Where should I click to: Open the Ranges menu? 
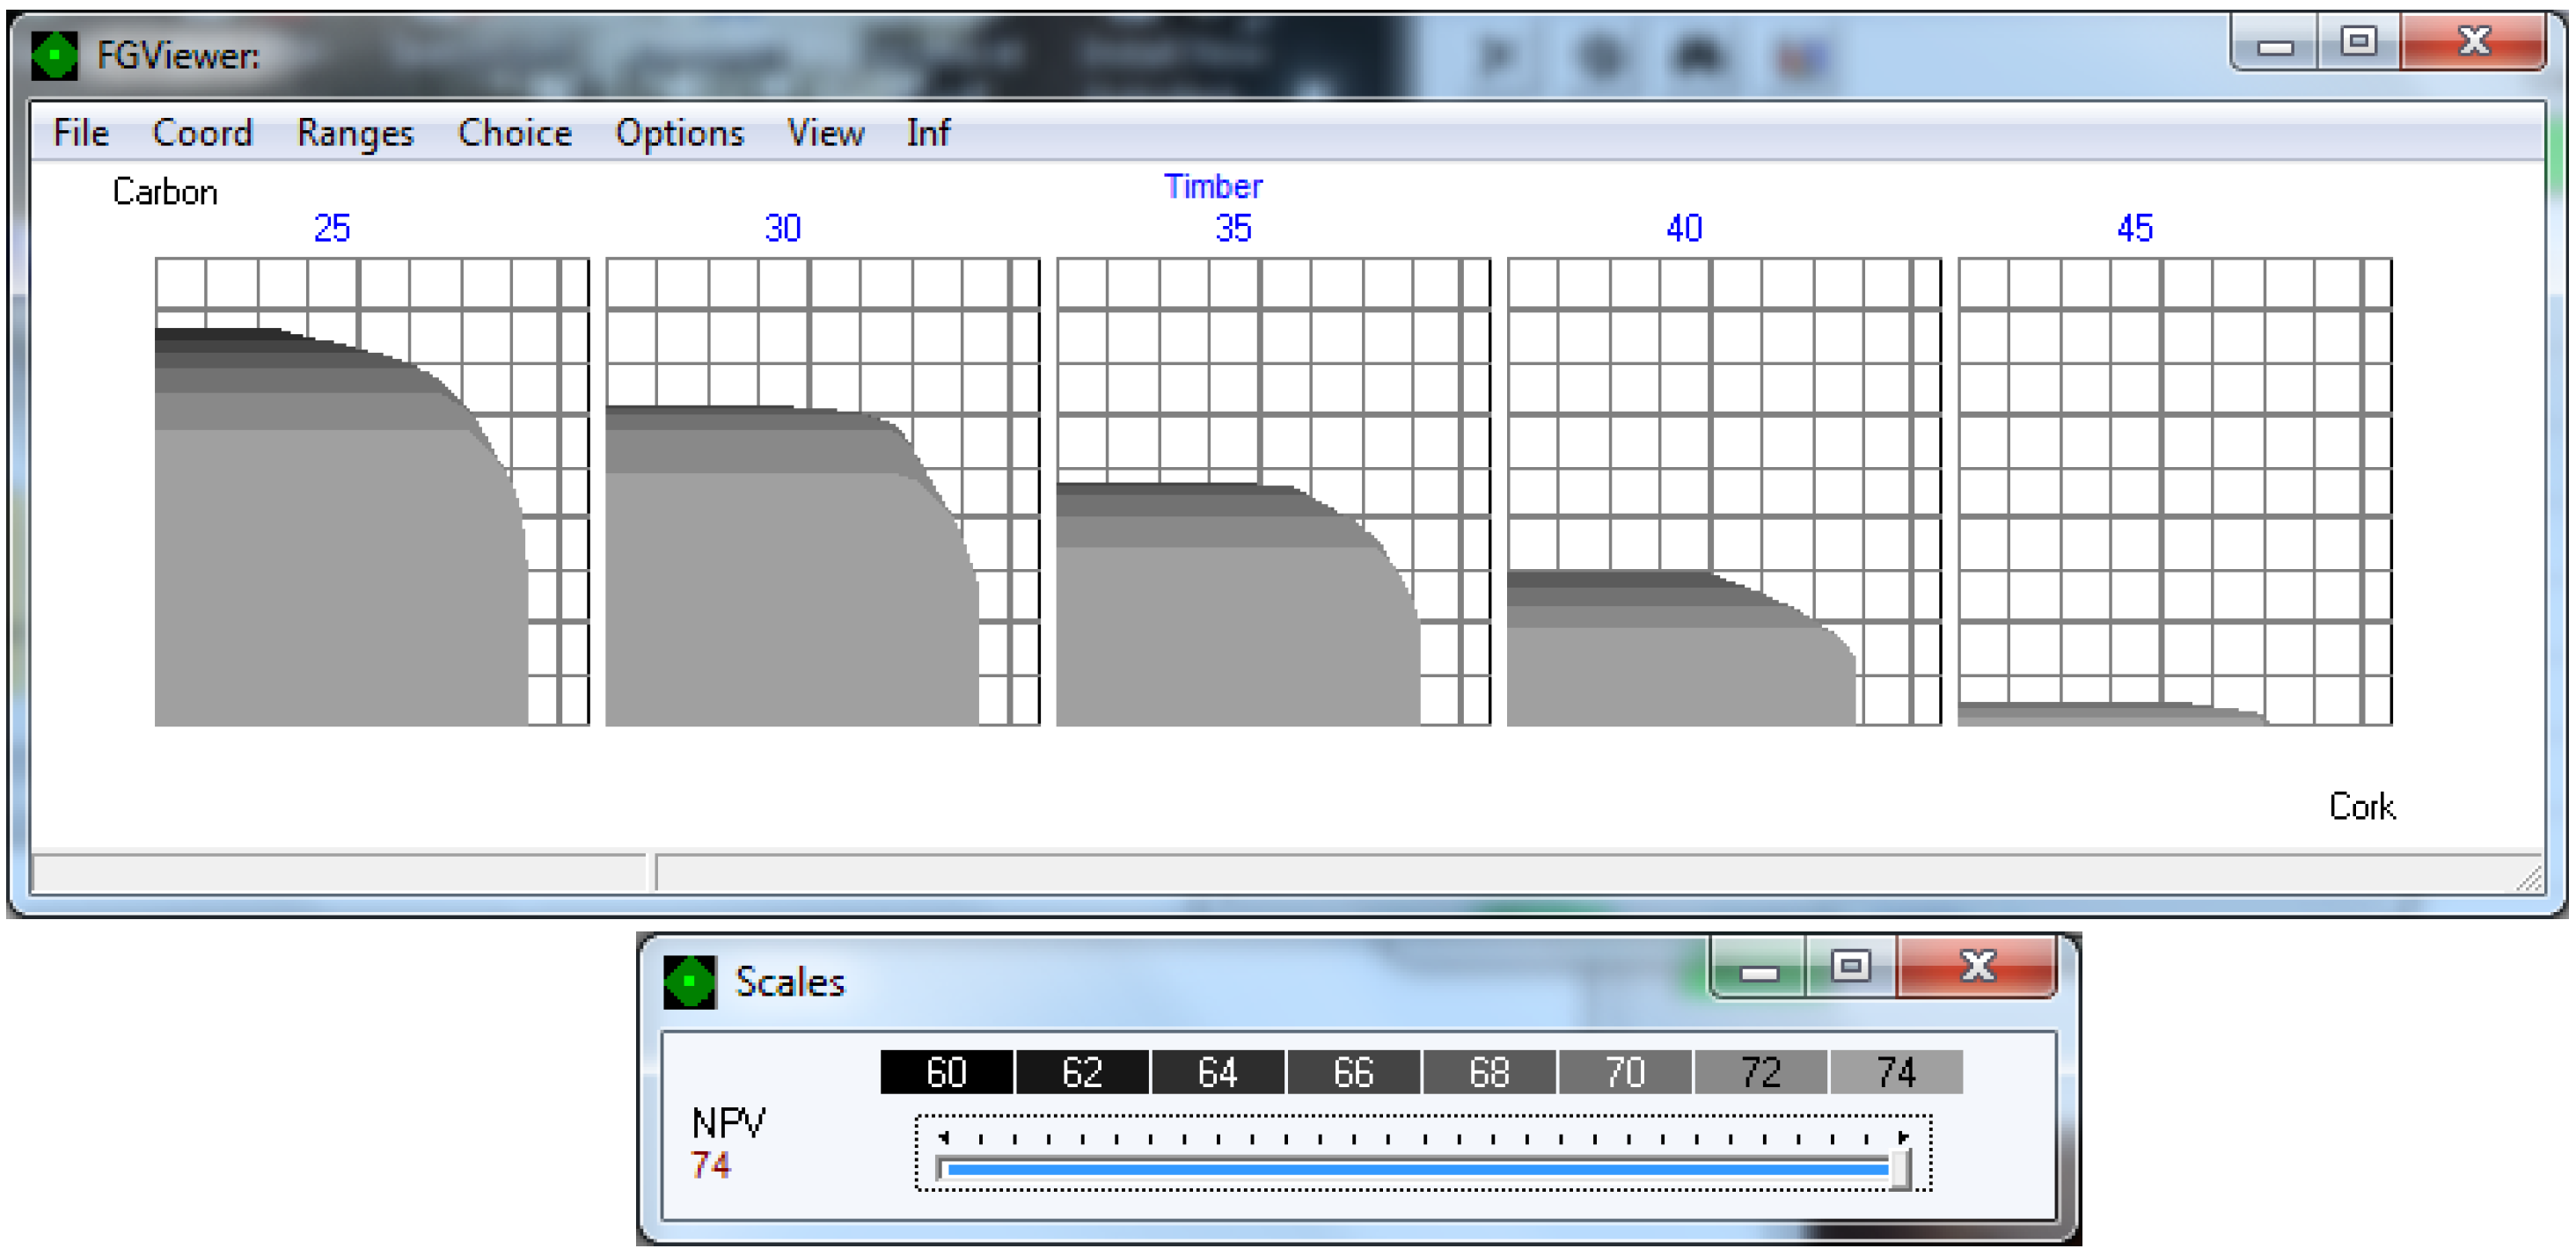tap(355, 133)
